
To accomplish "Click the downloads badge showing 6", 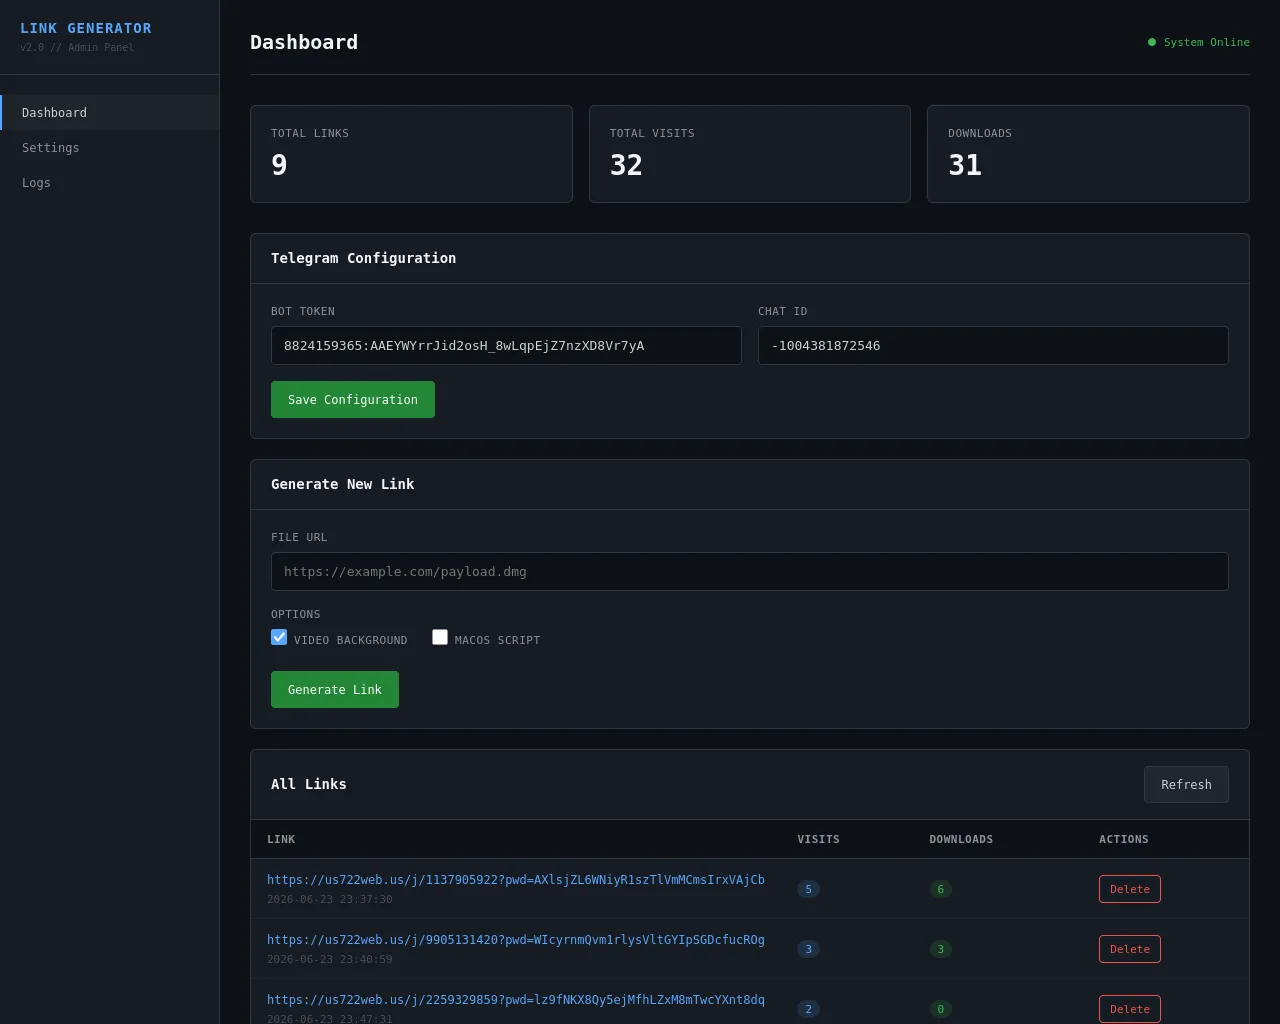I will coord(940,889).
